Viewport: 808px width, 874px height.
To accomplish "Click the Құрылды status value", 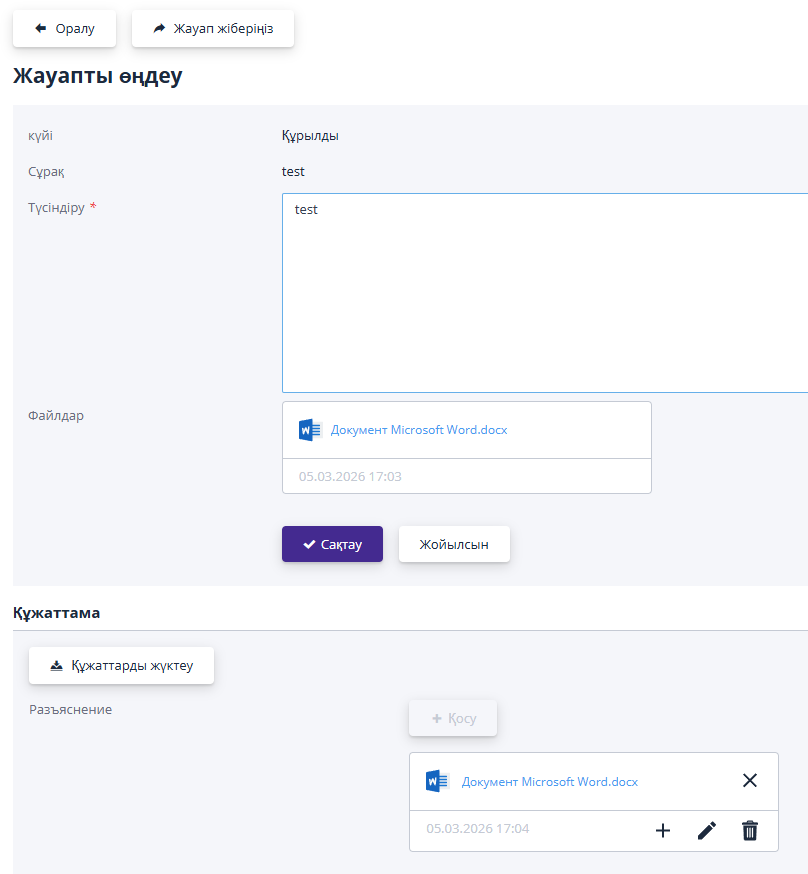I will coord(310,136).
